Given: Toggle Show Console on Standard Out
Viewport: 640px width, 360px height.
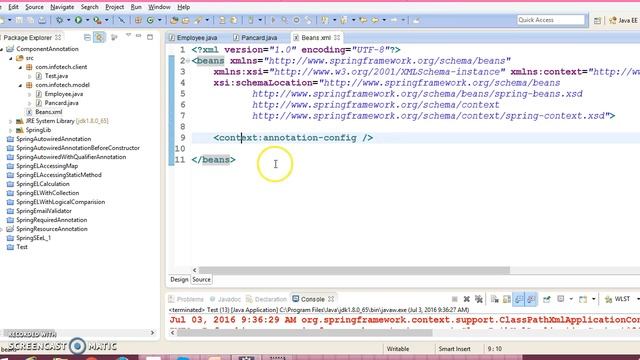Looking at the screenshot, I should coord(519,299).
